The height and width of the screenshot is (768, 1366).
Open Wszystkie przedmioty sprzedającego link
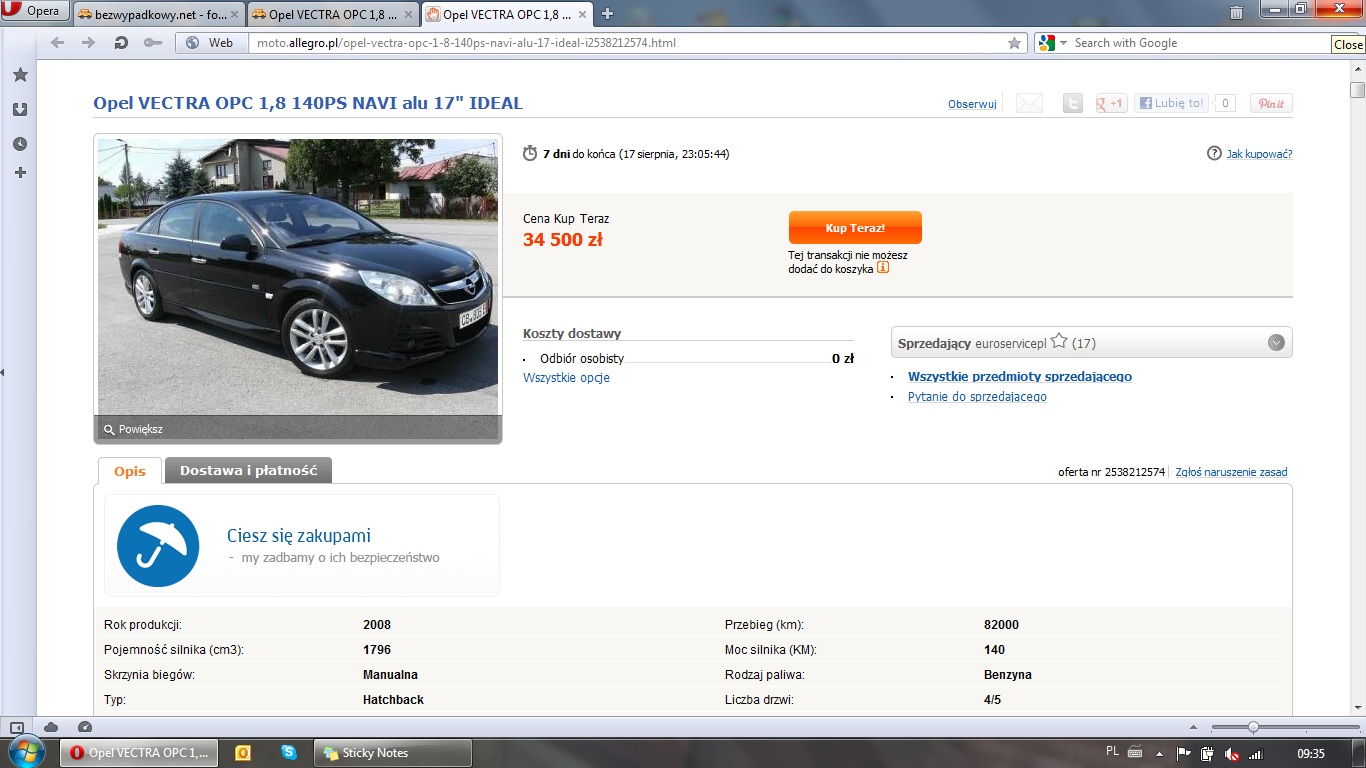click(1020, 377)
